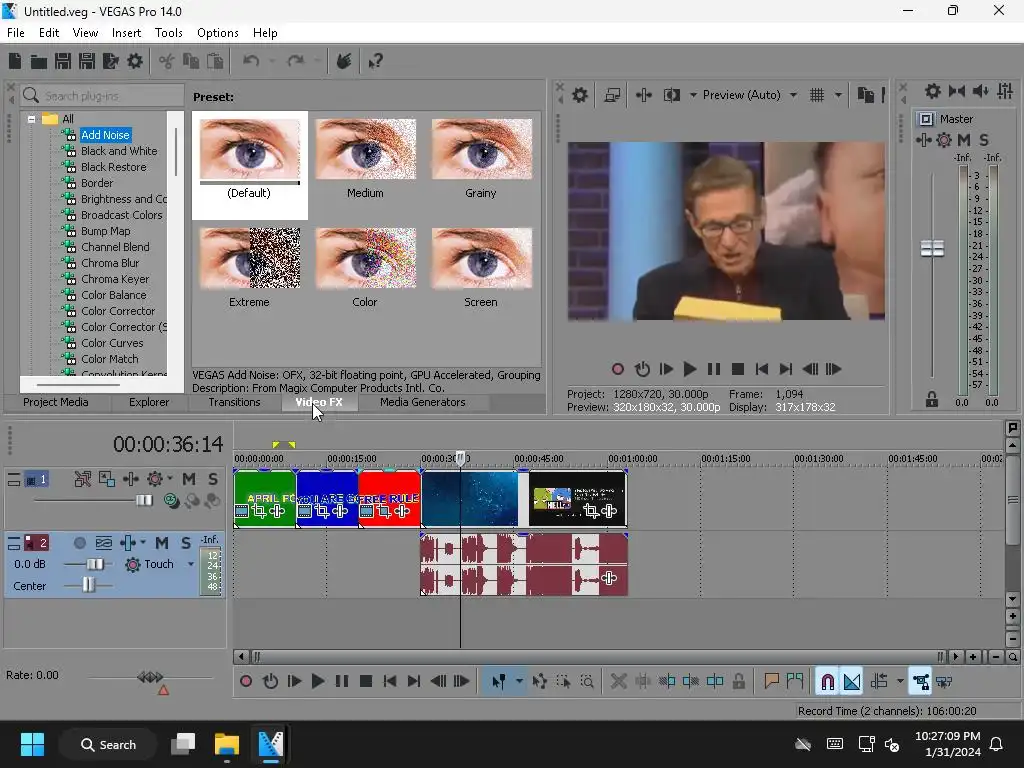Toggle split screen view in preview

671,95
